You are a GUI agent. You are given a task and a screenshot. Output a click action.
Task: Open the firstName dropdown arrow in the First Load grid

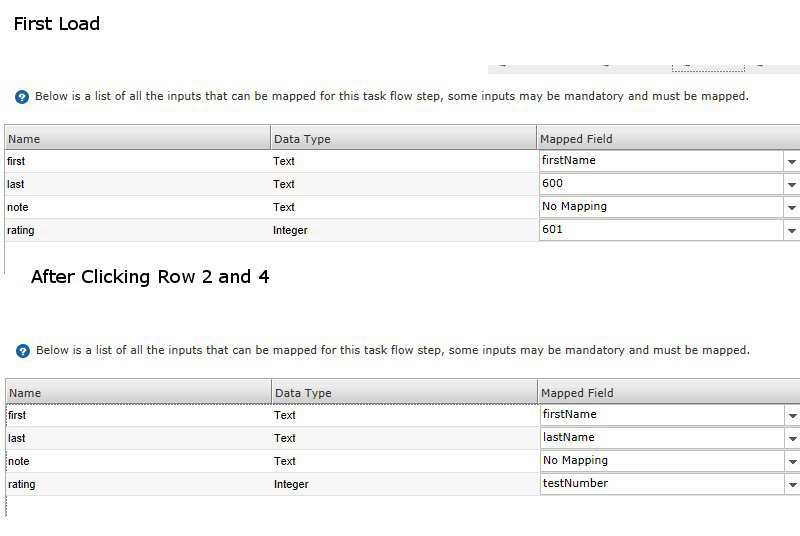791,161
